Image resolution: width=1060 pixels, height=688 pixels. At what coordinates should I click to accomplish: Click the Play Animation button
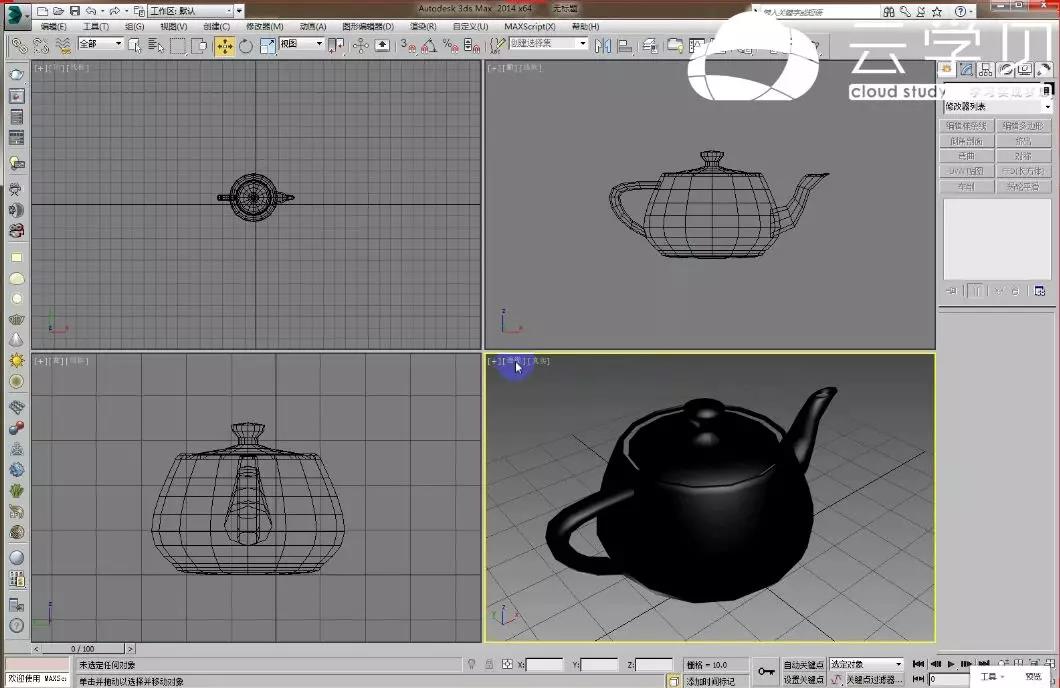[951, 664]
